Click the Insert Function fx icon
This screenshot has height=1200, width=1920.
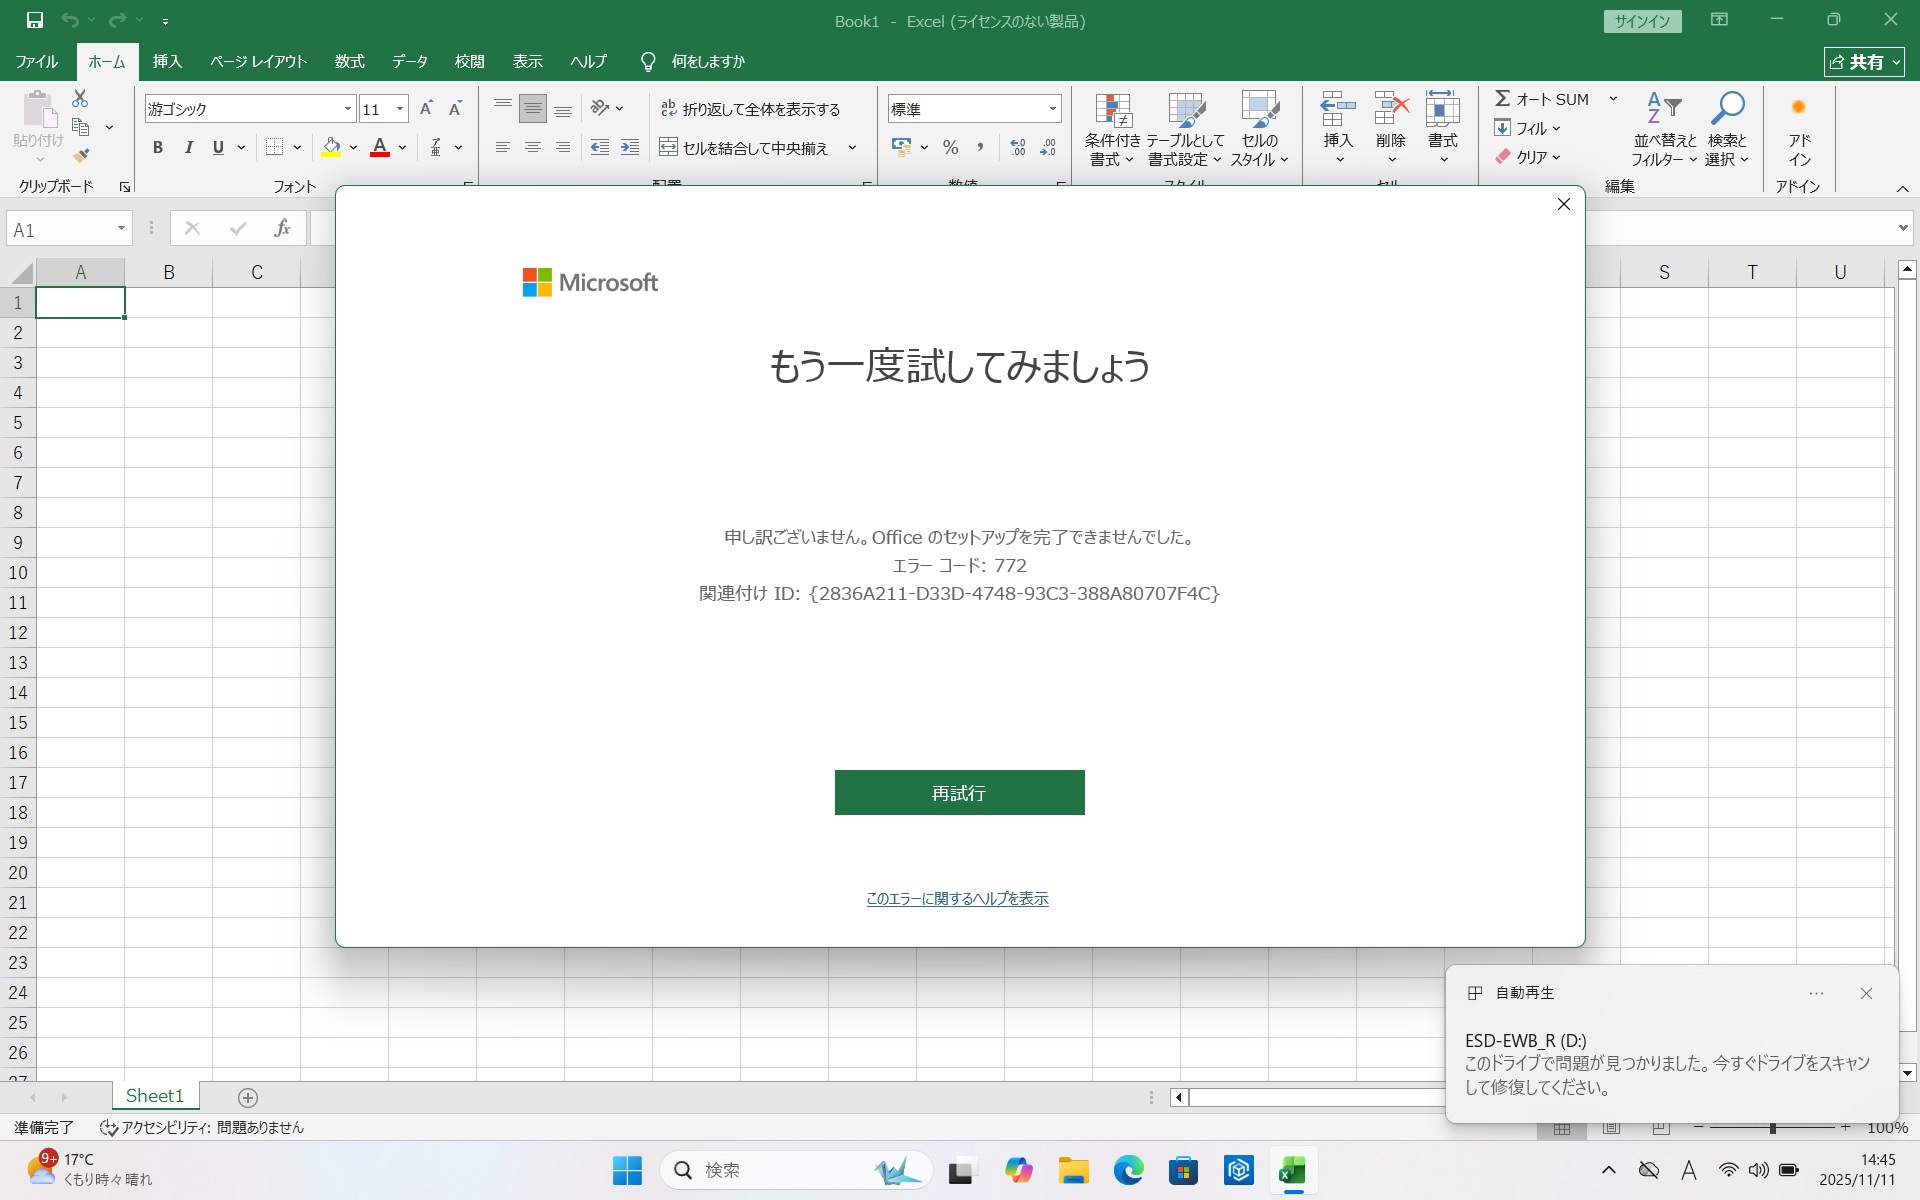(x=282, y=229)
